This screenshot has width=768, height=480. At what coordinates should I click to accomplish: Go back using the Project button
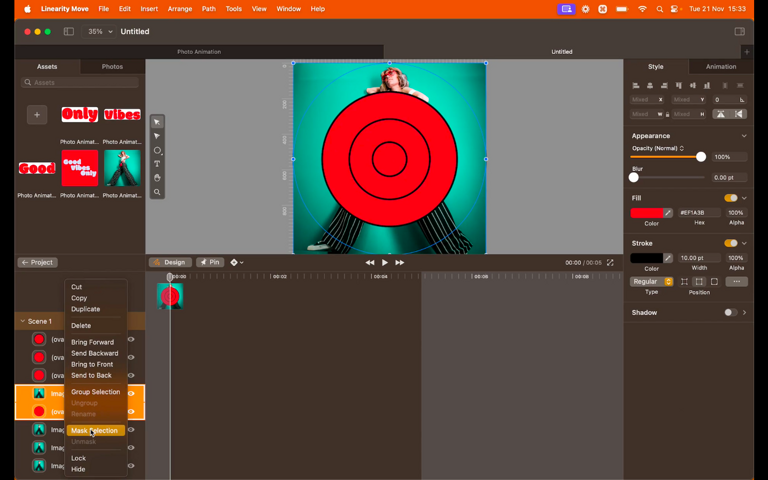point(37,263)
